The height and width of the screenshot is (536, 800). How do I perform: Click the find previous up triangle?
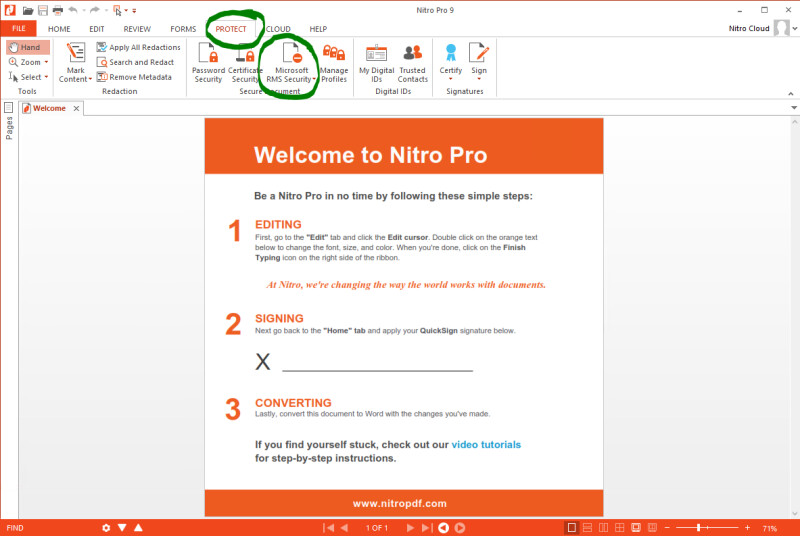click(x=138, y=527)
